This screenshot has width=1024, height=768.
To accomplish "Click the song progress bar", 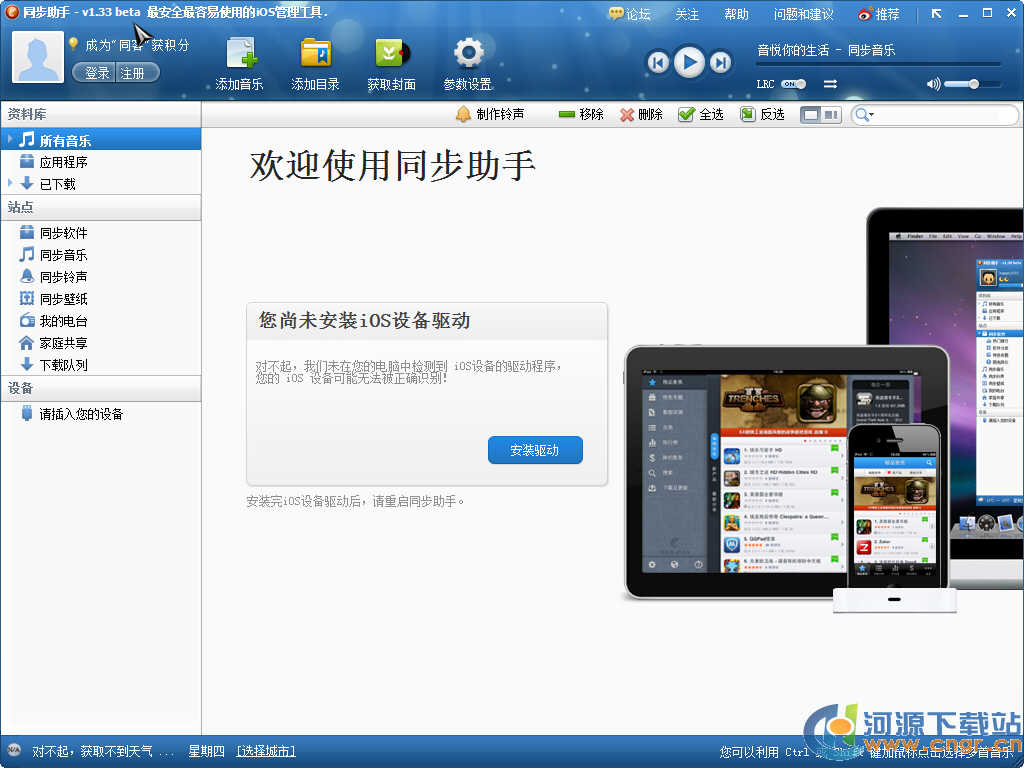I will [878, 64].
